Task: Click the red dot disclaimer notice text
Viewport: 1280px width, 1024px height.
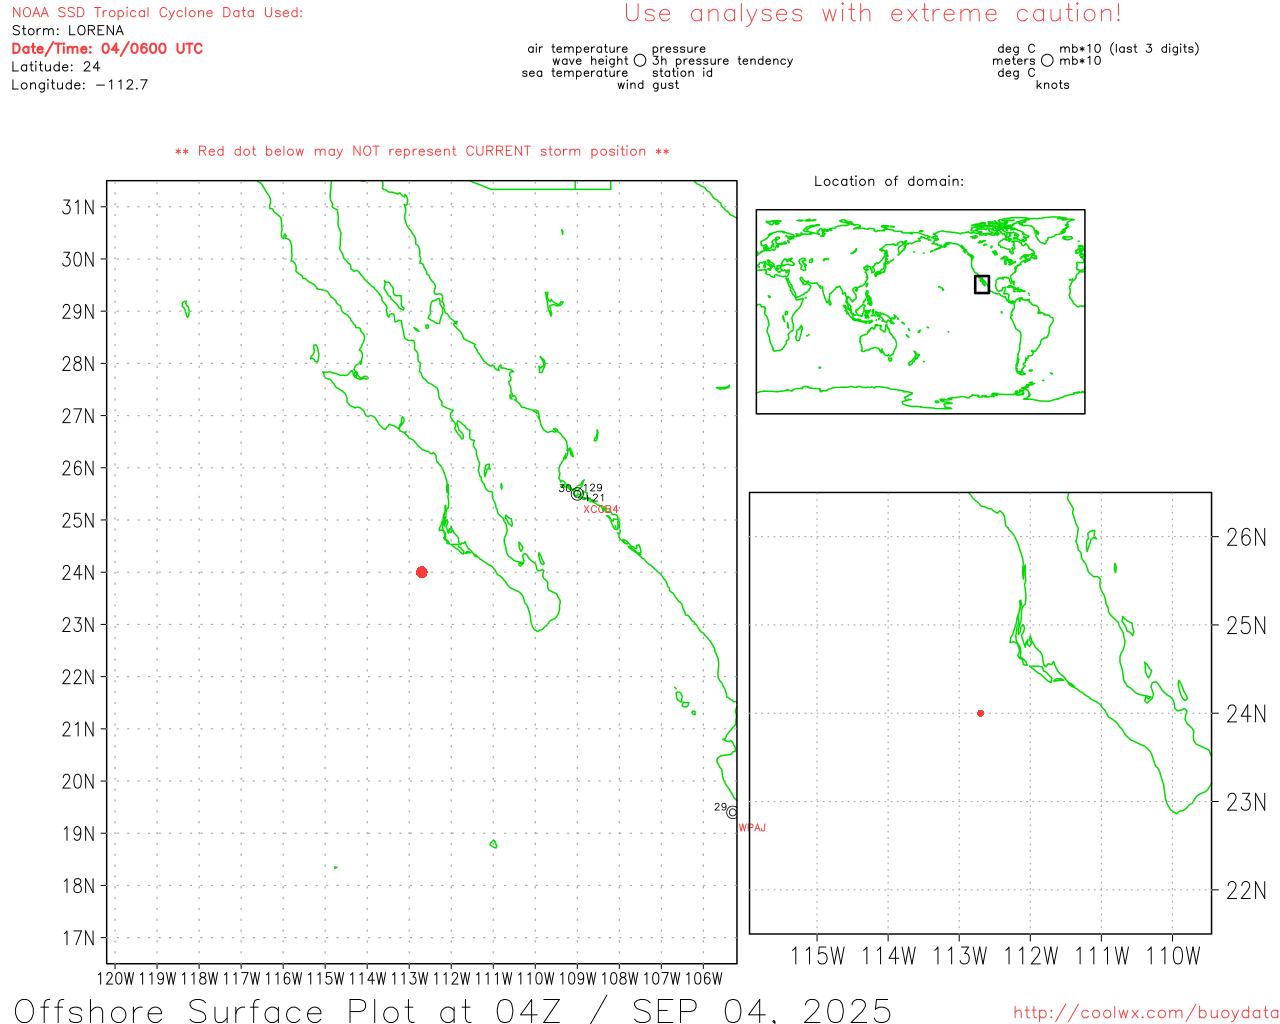Action: point(422,151)
